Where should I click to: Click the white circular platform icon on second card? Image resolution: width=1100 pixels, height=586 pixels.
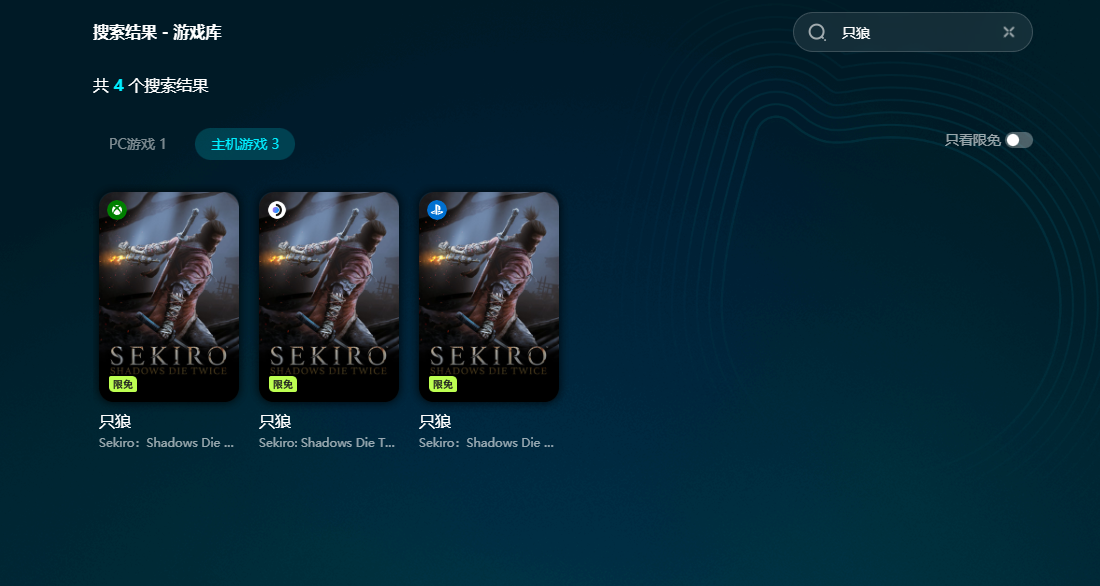[277, 210]
